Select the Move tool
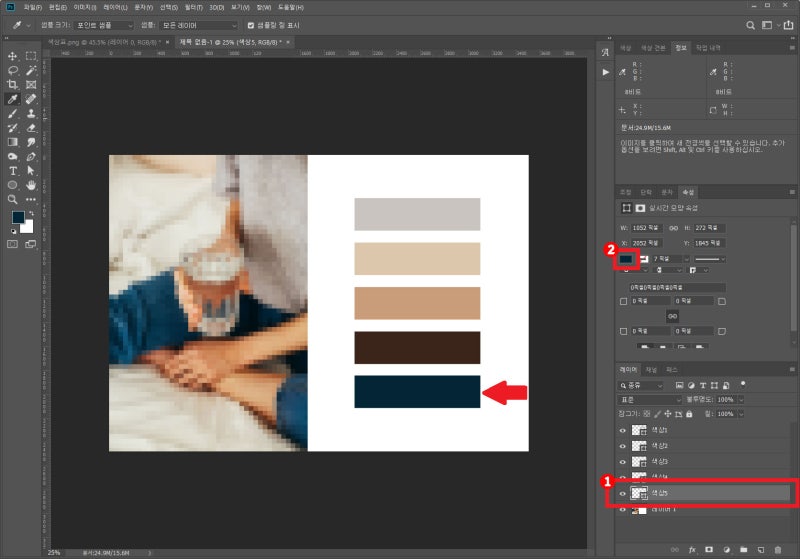Viewport: 800px width, 559px height. pyautogui.click(x=13, y=56)
